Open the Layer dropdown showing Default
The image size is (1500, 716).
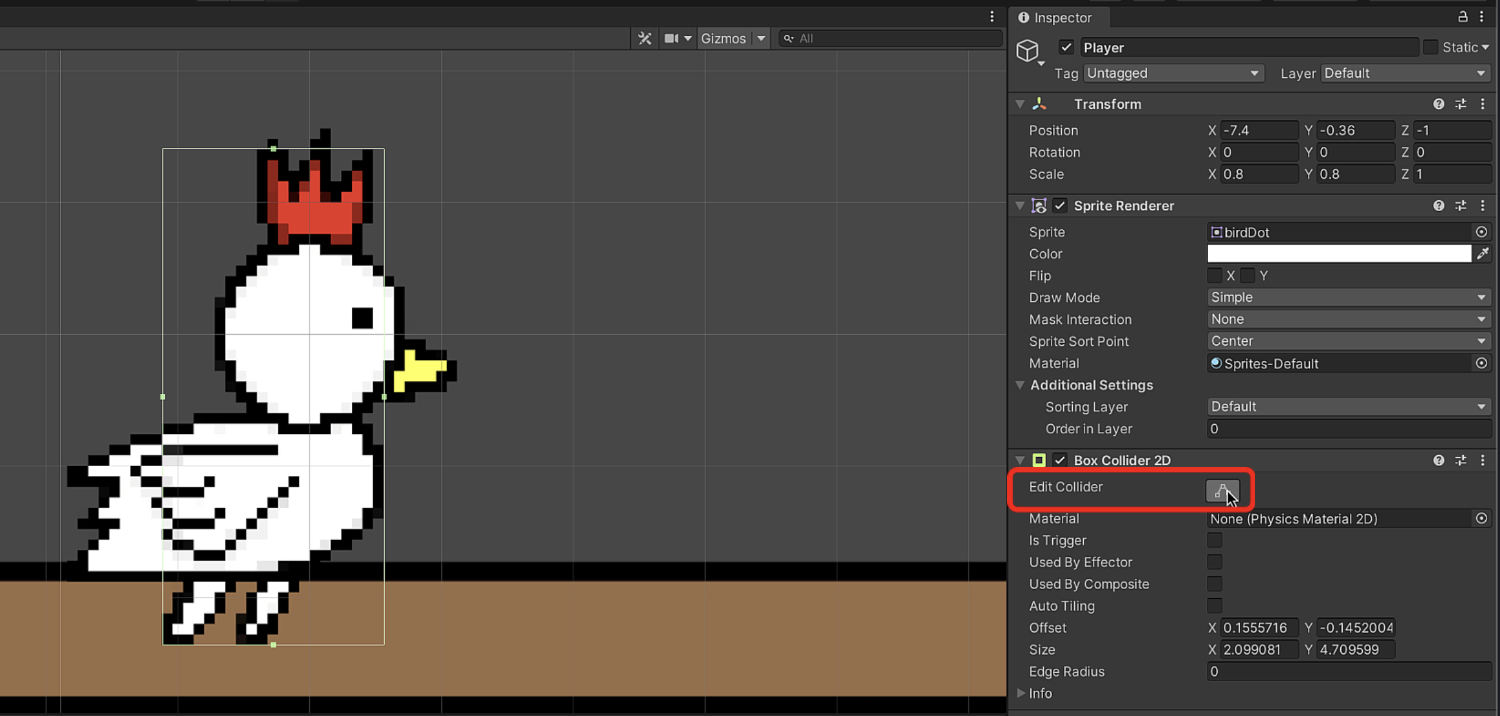1405,73
